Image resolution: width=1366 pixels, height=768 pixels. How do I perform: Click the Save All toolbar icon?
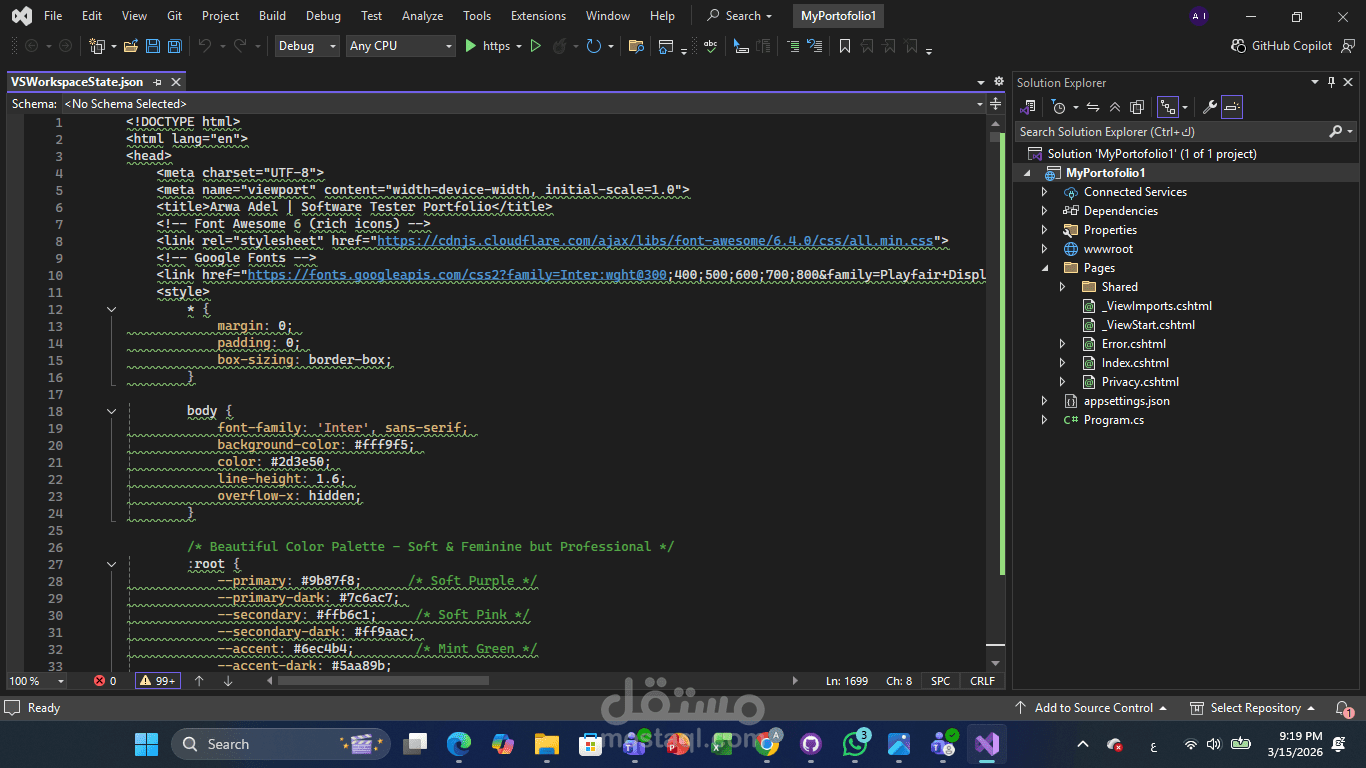click(174, 46)
